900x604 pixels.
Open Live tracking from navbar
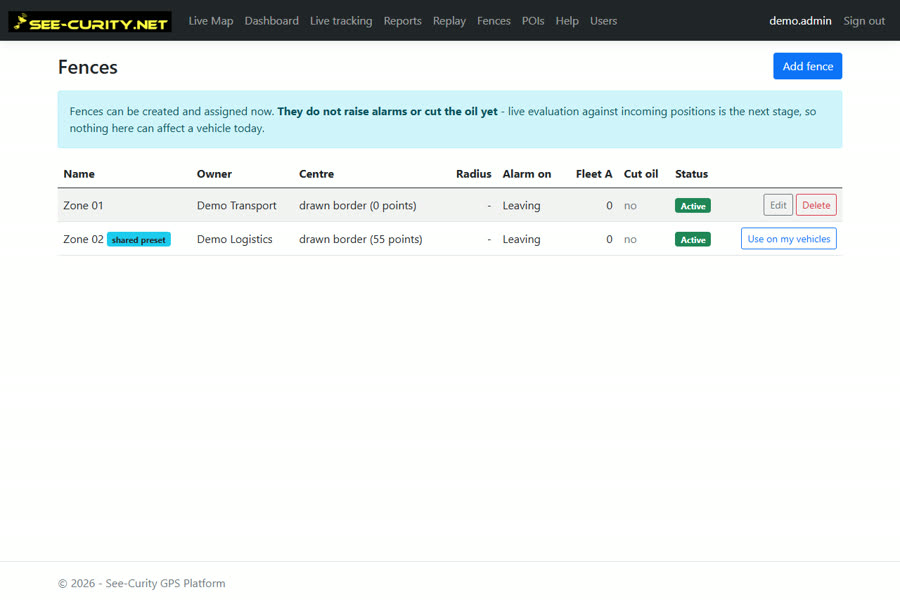point(341,21)
